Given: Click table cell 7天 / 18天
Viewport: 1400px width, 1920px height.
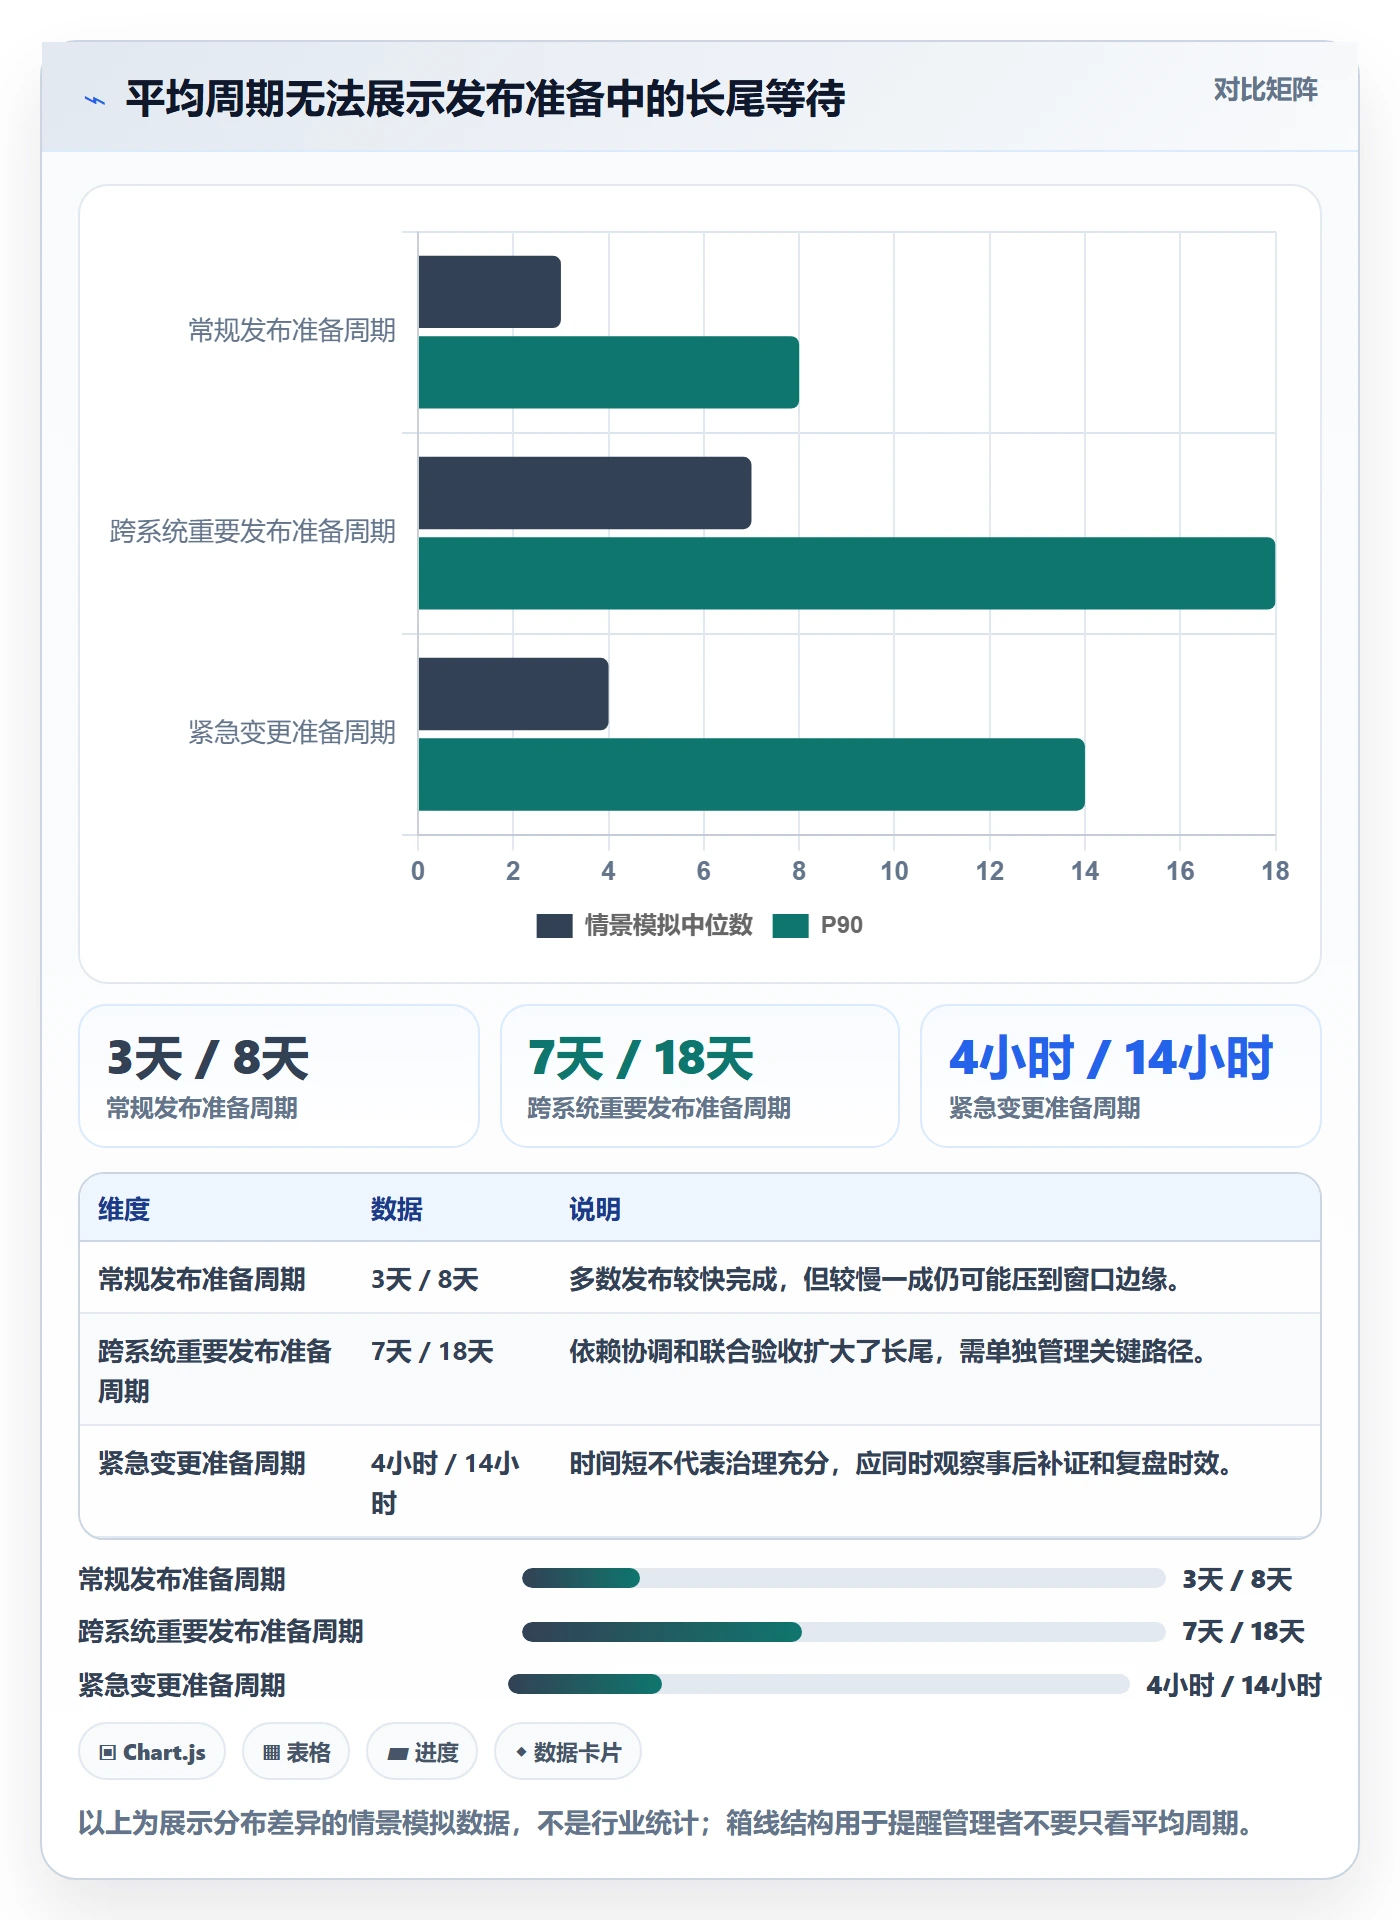Looking at the screenshot, I should (x=432, y=1351).
